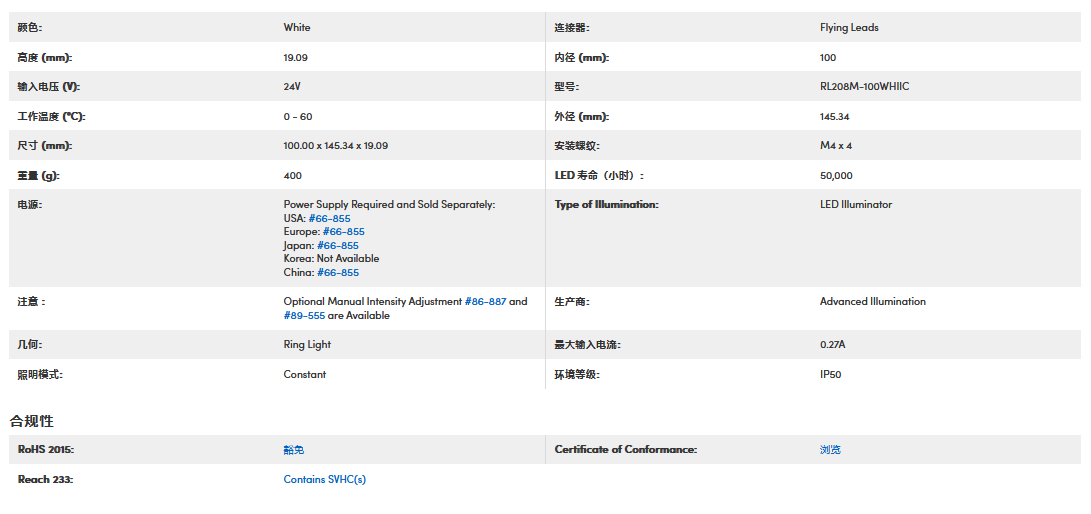The height and width of the screenshot is (514, 1091).
Task: Click the color value White
Action: click(x=297, y=28)
